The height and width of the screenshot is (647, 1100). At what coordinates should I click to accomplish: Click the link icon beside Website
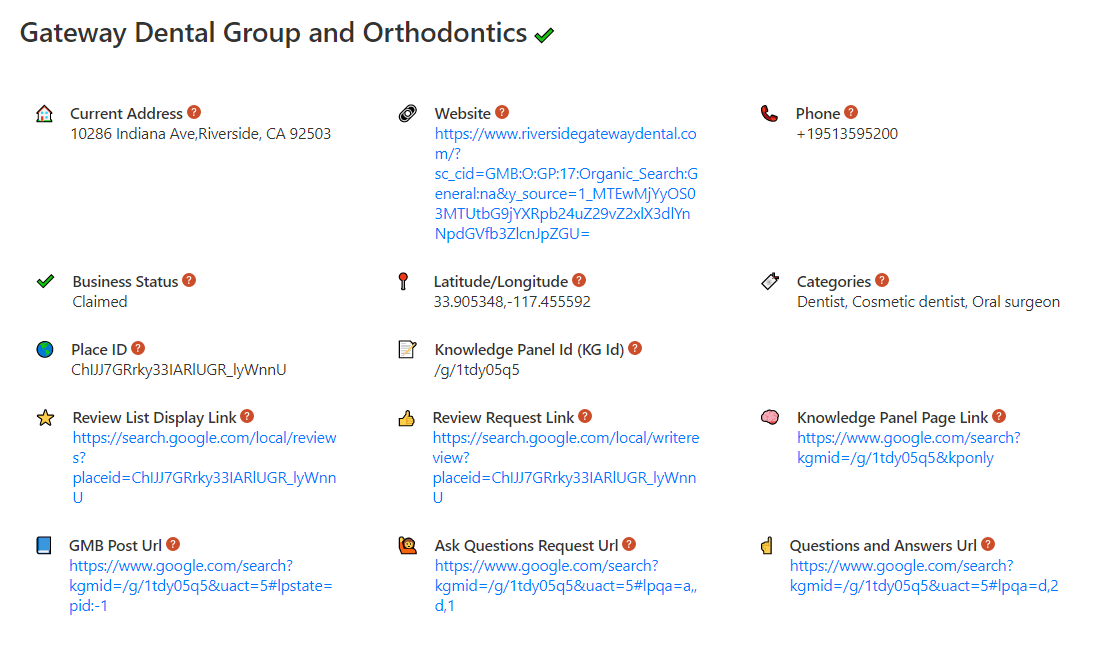coord(407,114)
